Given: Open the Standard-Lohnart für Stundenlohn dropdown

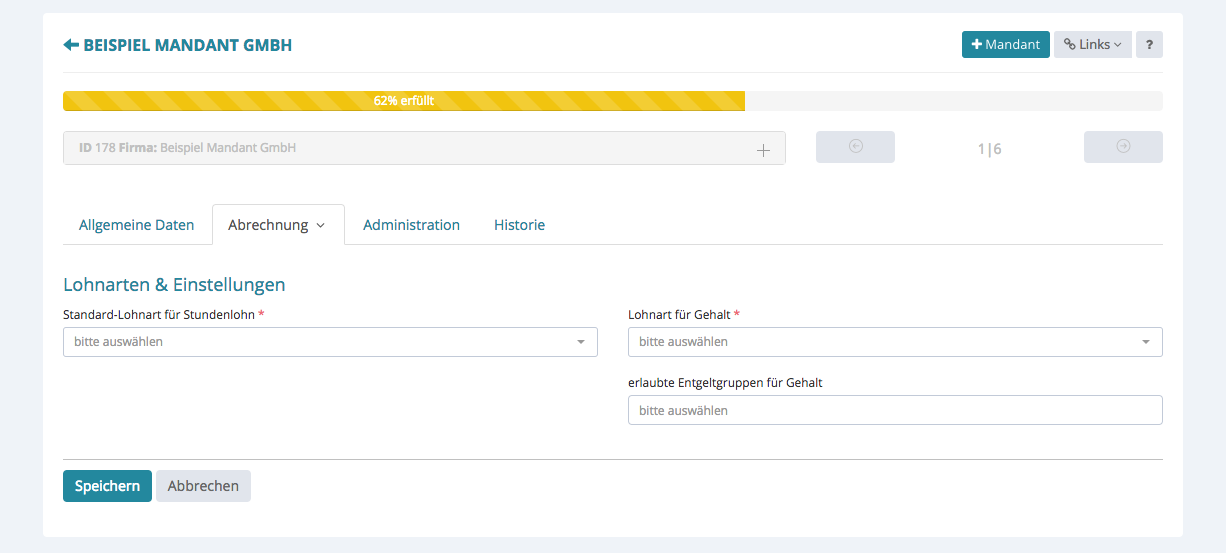Looking at the screenshot, I should [x=330, y=342].
